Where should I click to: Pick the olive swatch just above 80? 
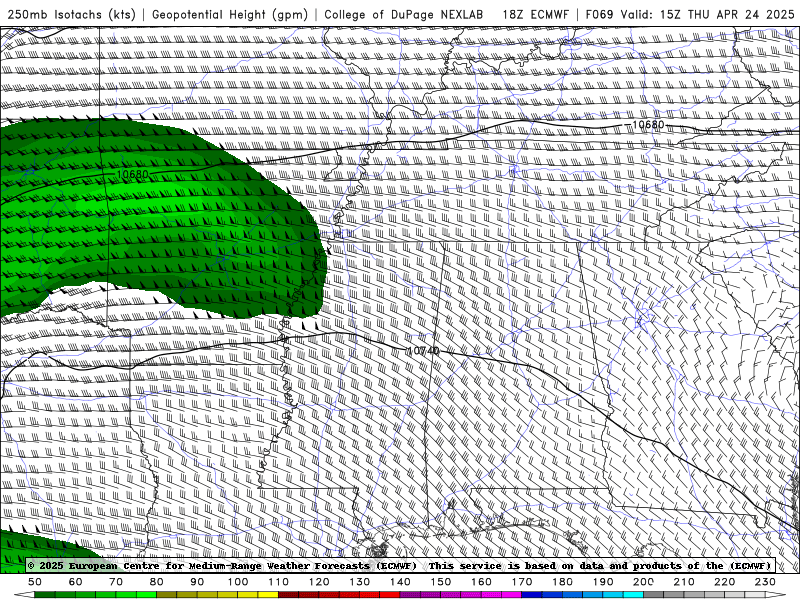pyautogui.click(x=167, y=595)
